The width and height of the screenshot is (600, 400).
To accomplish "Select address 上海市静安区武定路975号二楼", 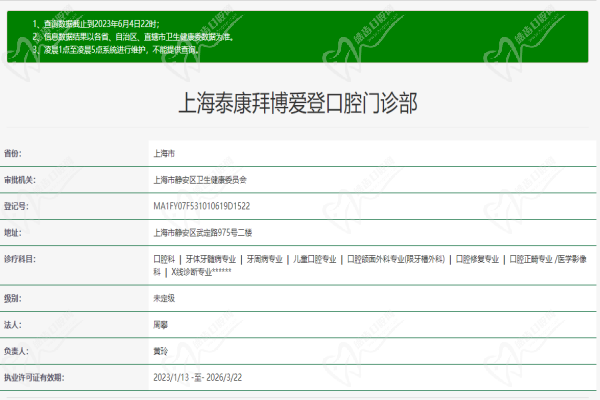I will (203, 233).
